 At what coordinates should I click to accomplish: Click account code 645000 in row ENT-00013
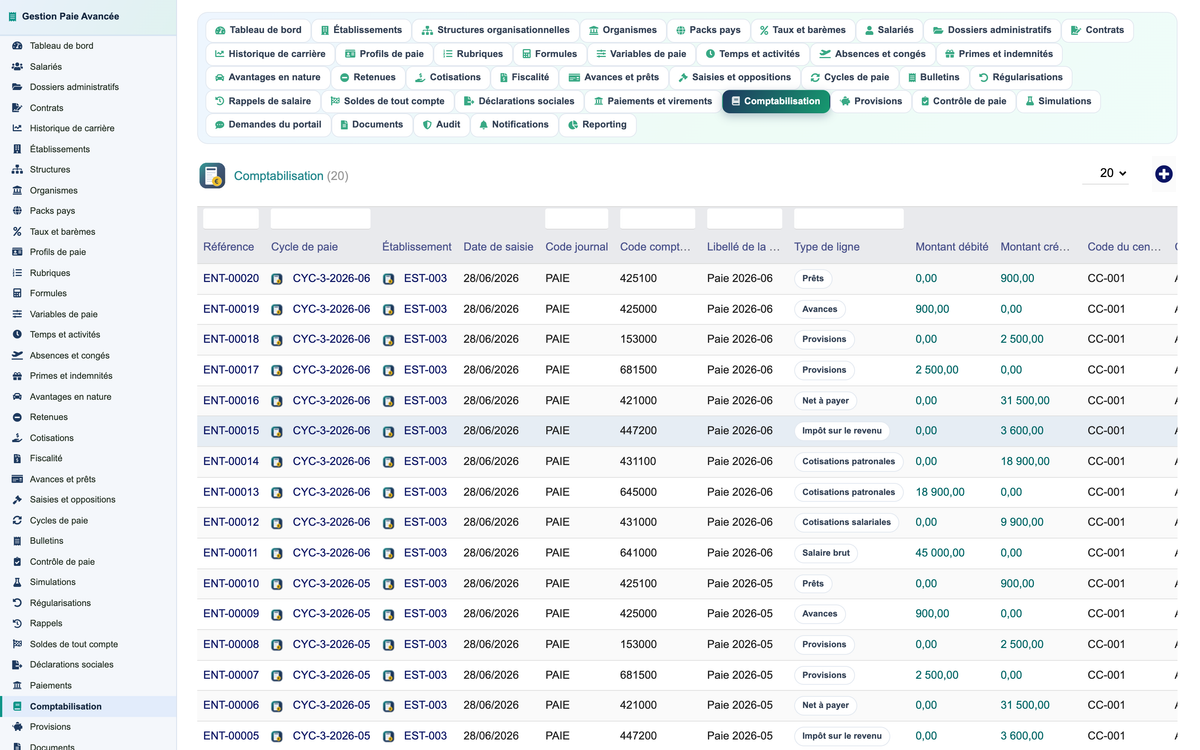(x=638, y=492)
